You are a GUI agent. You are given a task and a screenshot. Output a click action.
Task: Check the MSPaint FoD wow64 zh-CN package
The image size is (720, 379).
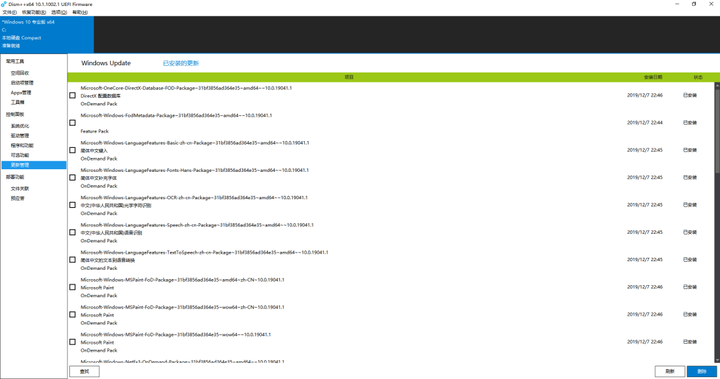click(x=73, y=315)
